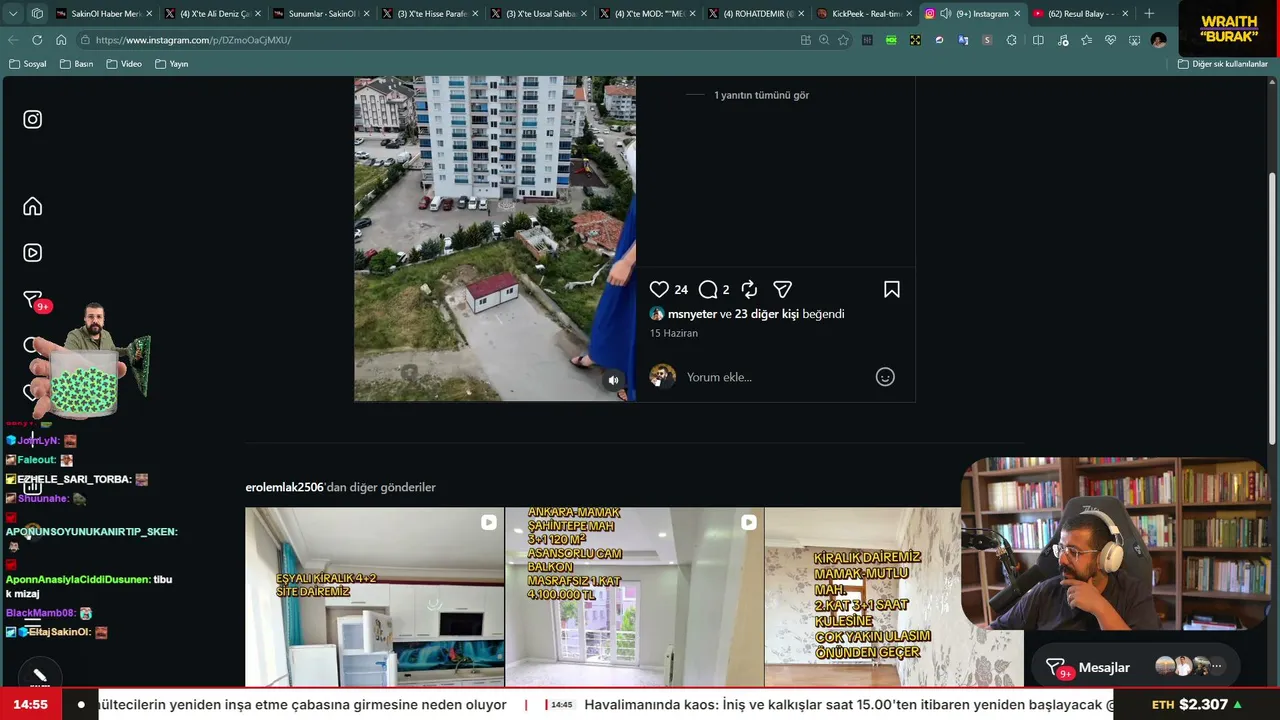Screen dimensions: 1280x720
Task: Expand 'Diğer sık kullanılanlar' bookmarks folder
Action: click(1223, 64)
